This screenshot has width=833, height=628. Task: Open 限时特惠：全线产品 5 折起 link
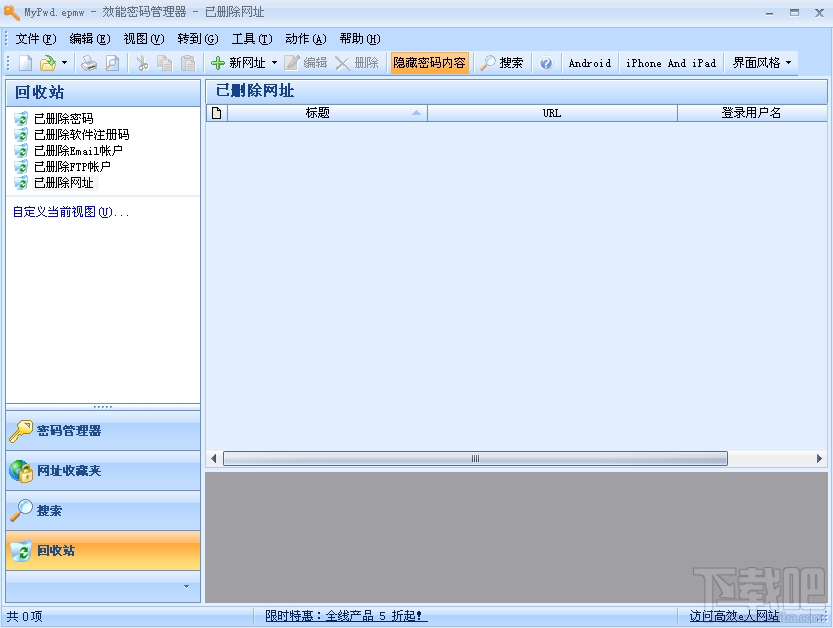[346, 616]
